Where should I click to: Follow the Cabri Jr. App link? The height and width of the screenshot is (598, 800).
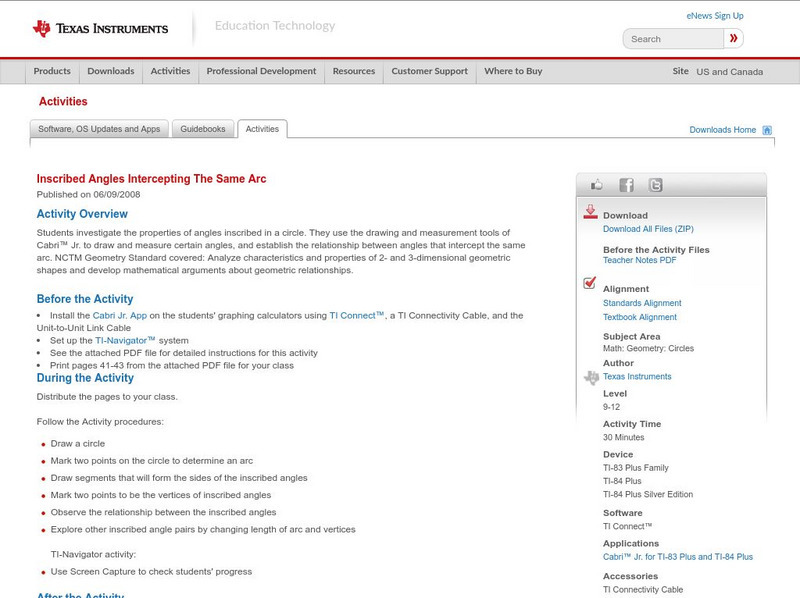119,316
